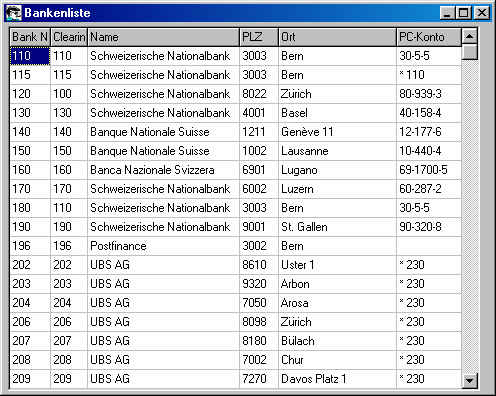496x396 pixels.
Task: Select the Ort cell Uster 1
Action: pos(338,265)
